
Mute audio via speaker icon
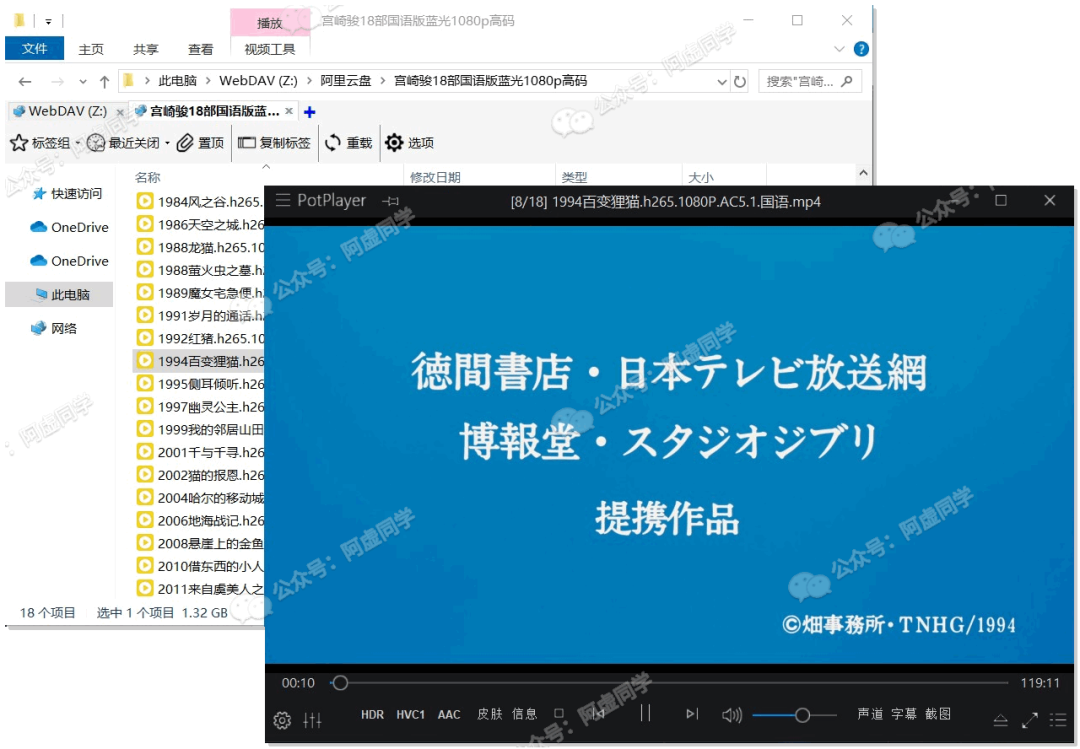pos(731,715)
